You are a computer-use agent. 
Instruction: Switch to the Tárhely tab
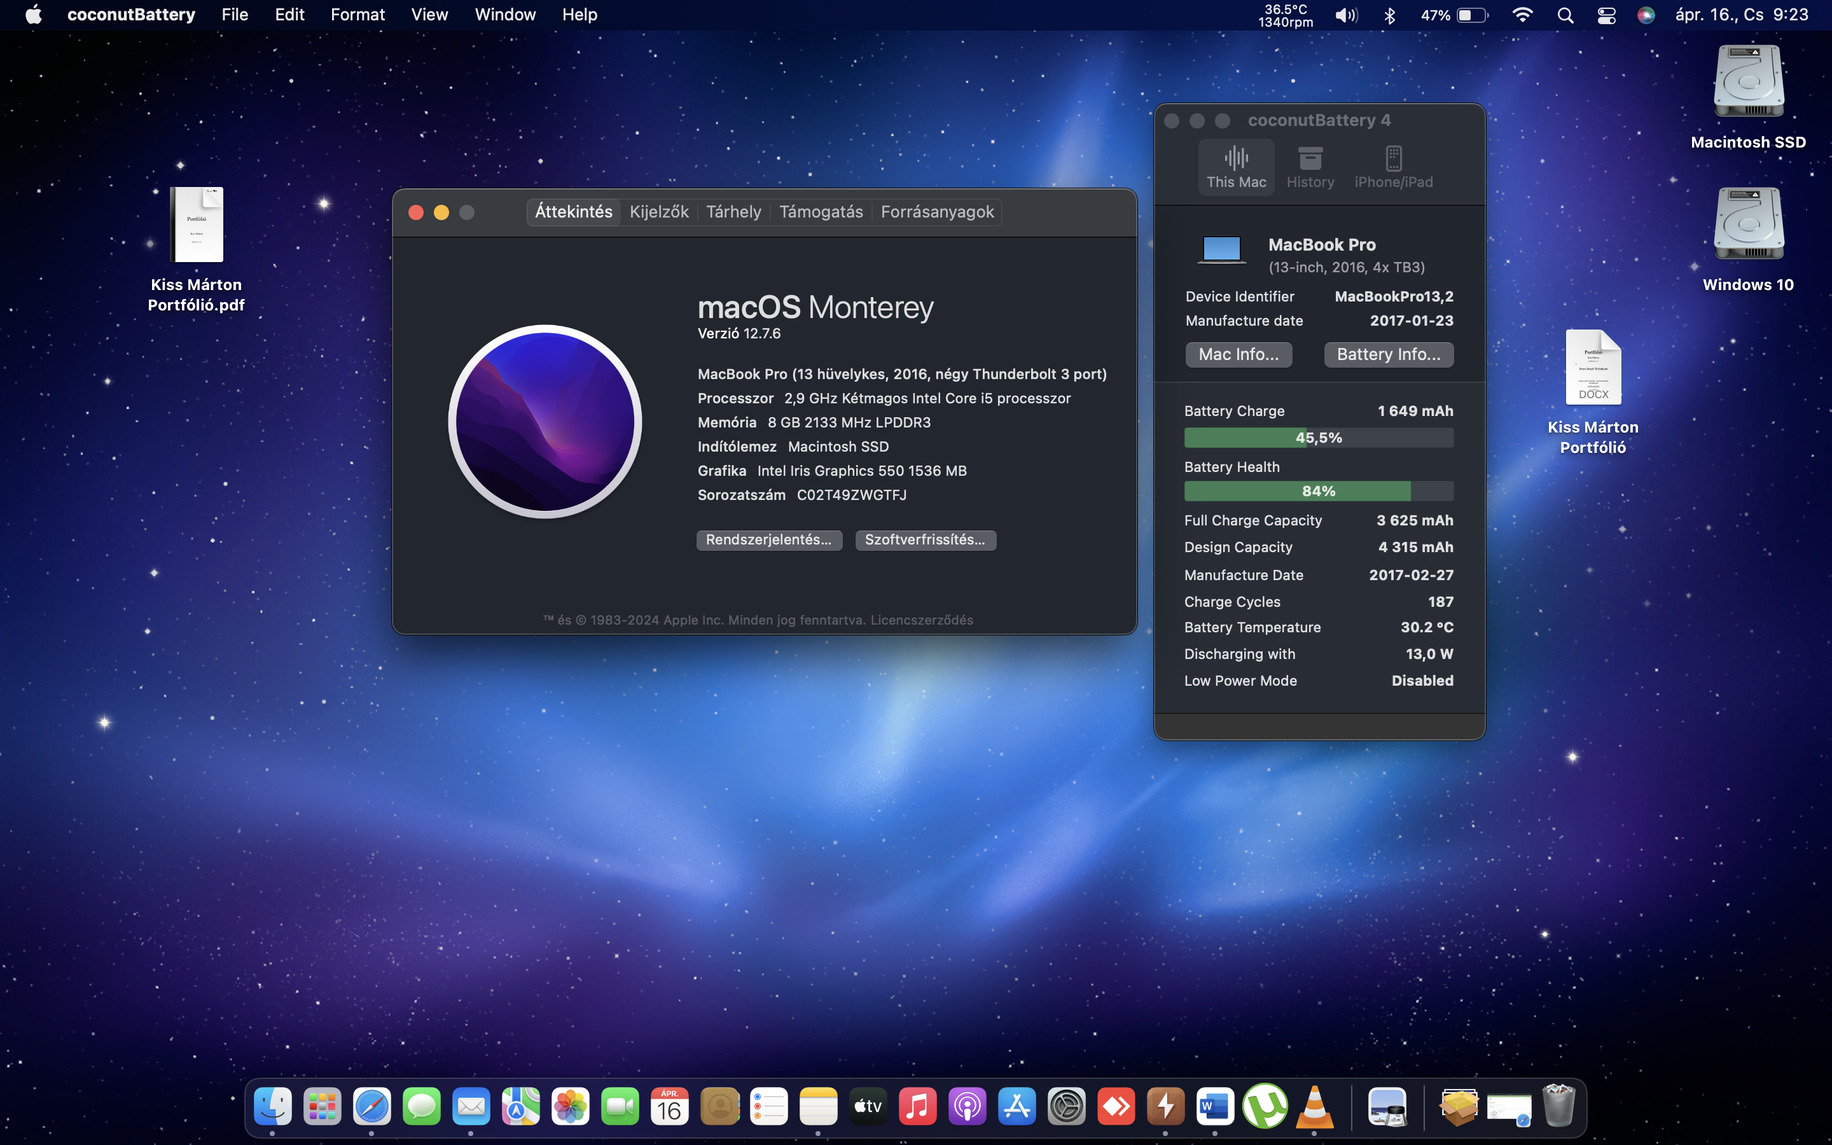(733, 212)
